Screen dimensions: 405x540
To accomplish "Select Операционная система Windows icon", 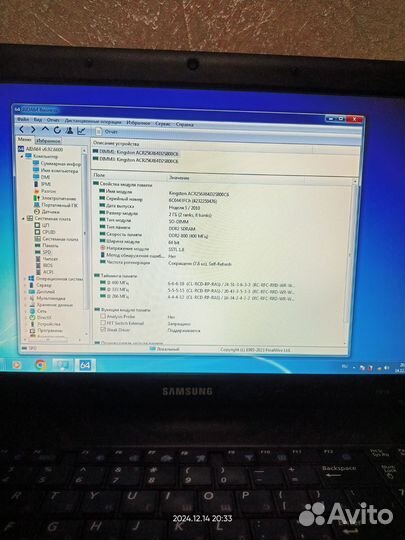I will pyautogui.click(x=31, y=278).
